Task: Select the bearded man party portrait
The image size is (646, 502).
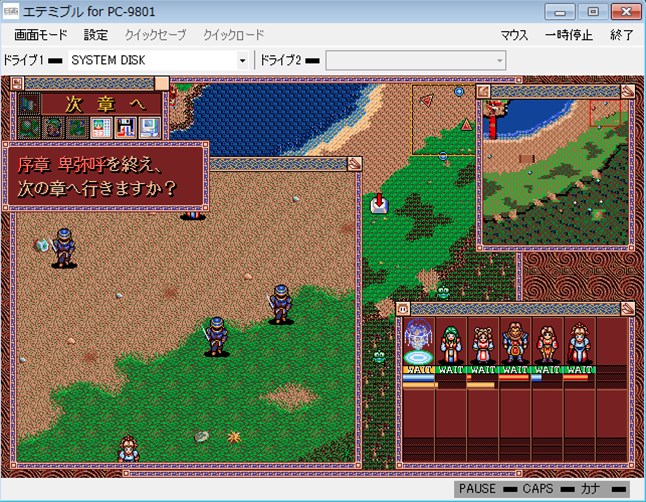Action: point(515,342)
